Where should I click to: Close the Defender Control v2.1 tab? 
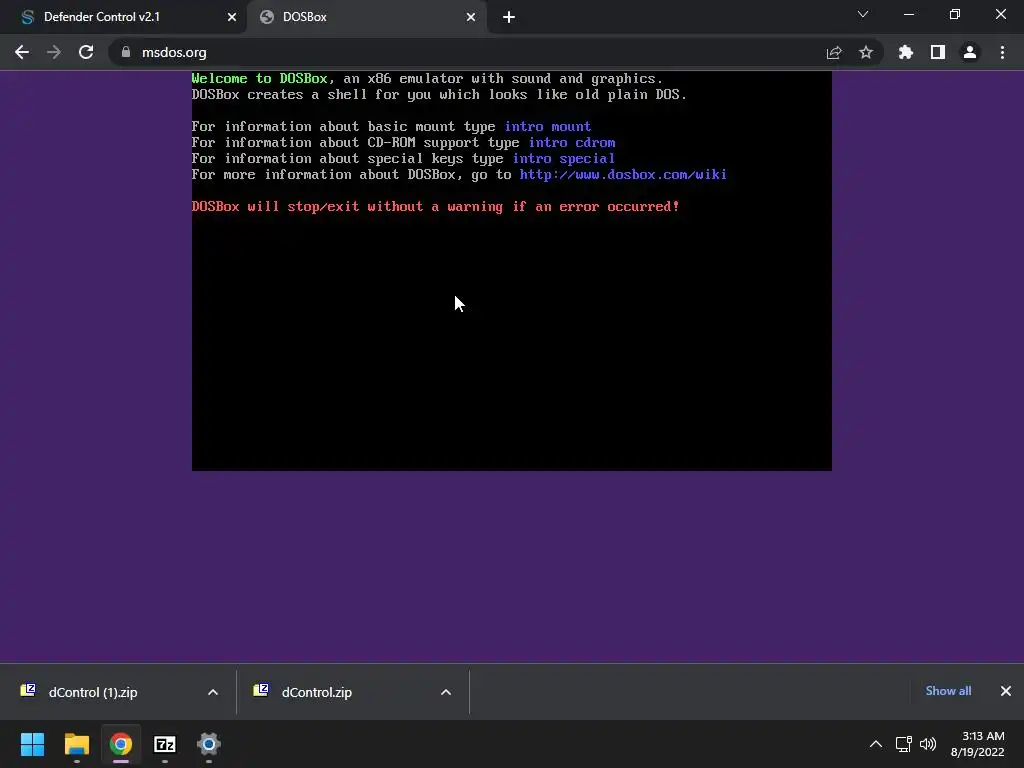click(x=232, y=17)
